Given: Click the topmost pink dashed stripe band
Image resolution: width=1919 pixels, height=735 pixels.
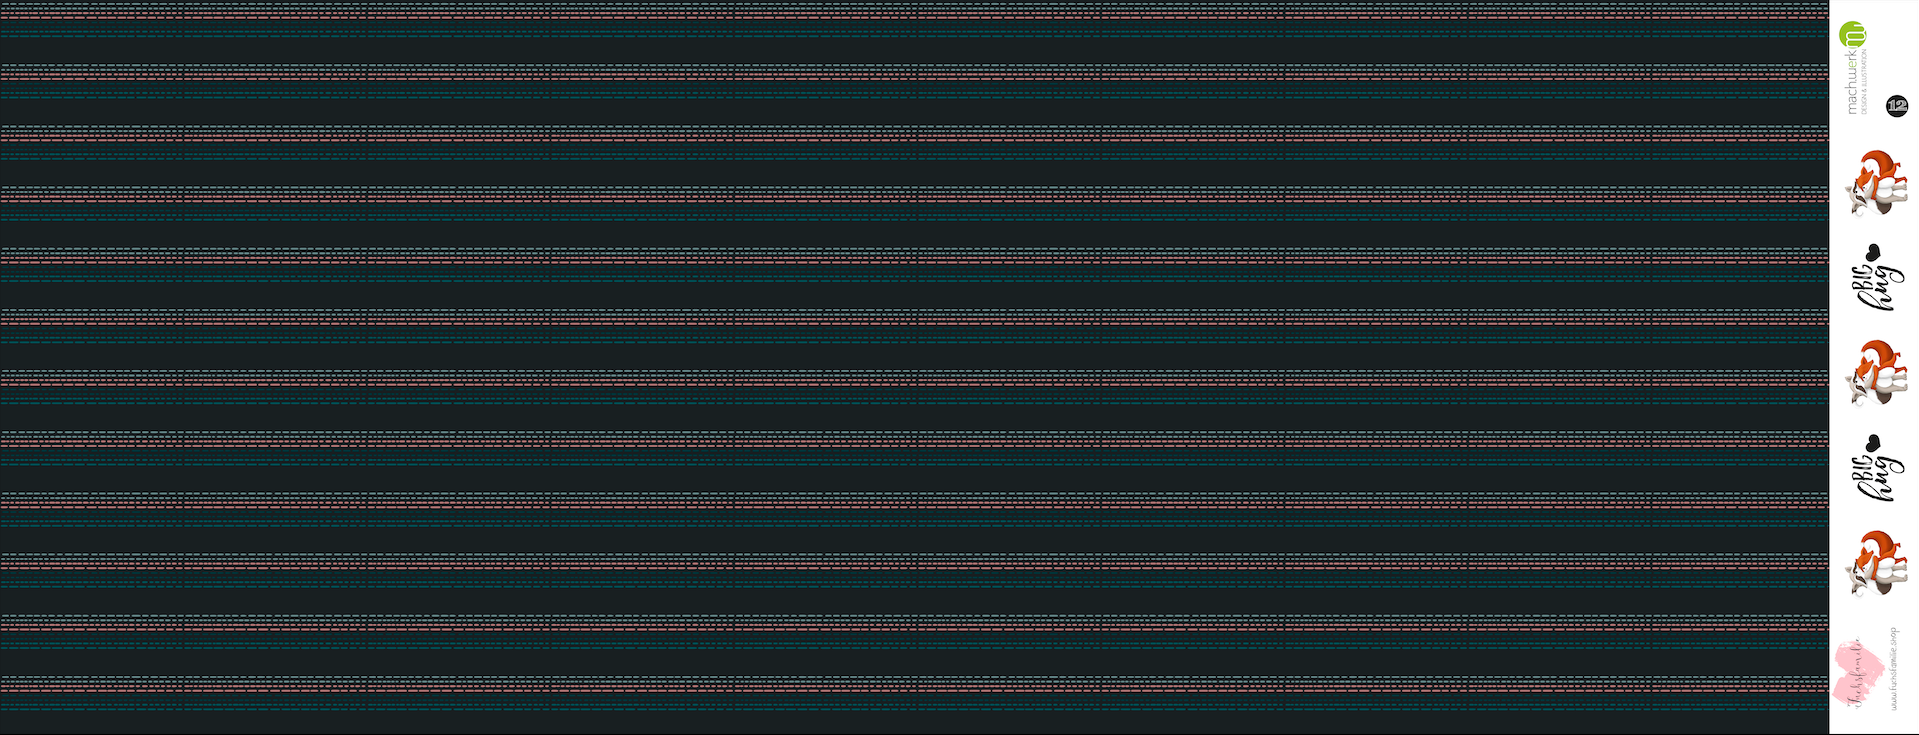Looking at the screenshot, I should (900, 17).
